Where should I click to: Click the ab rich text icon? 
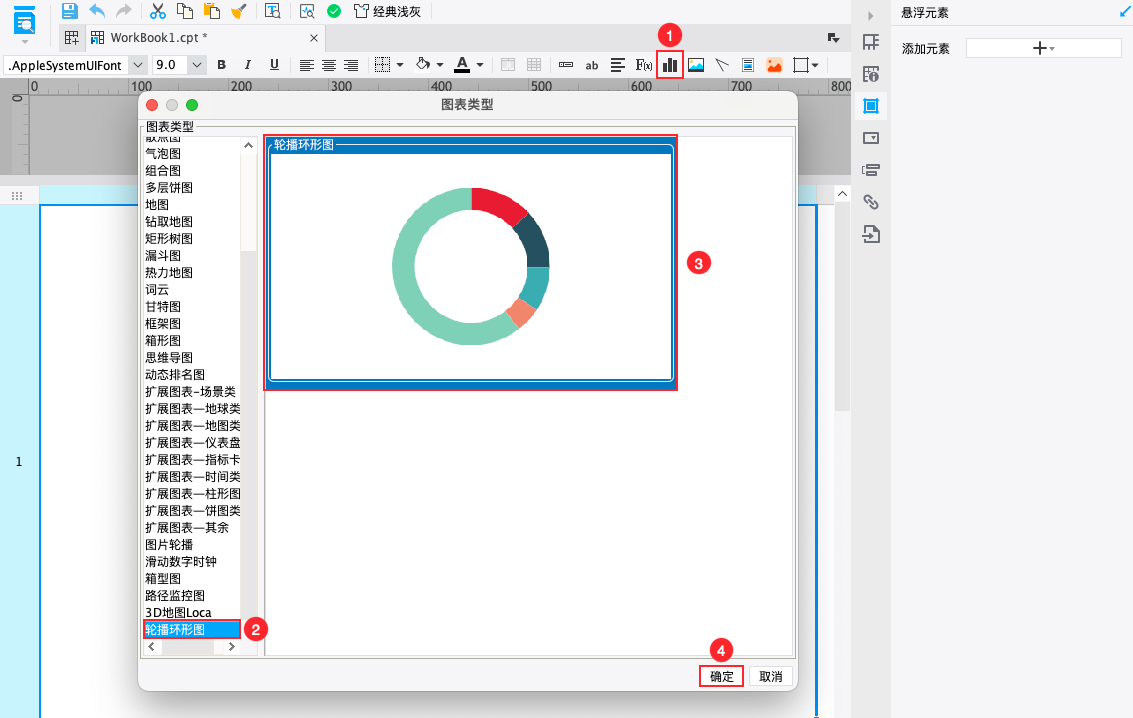pos(592,66)
